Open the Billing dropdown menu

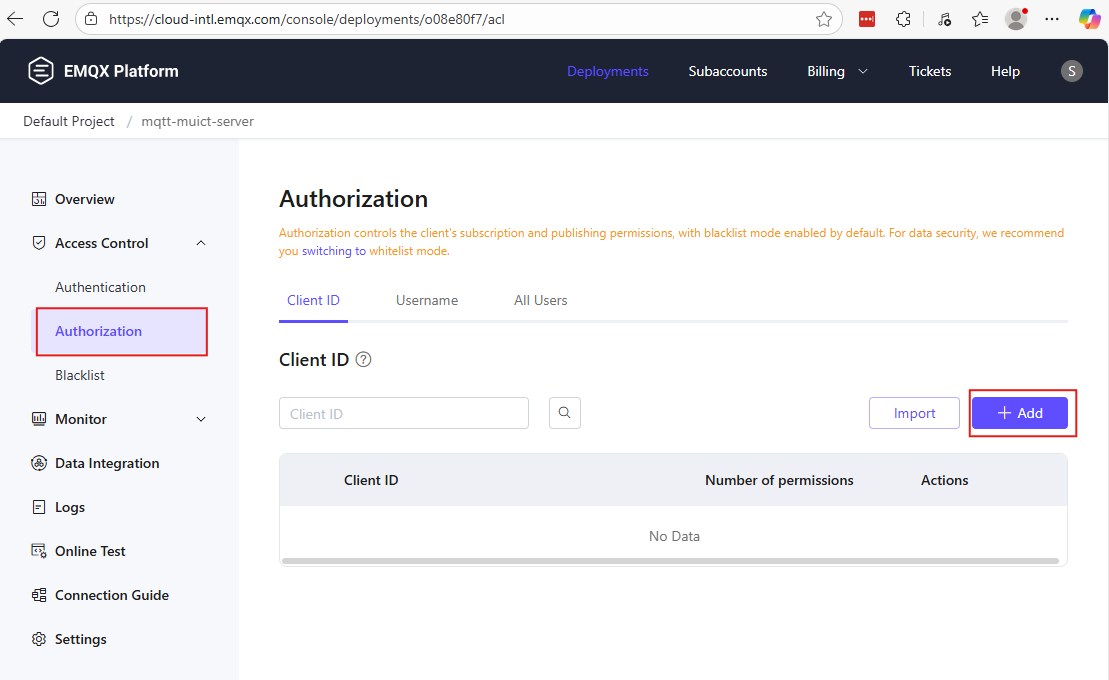837,71
